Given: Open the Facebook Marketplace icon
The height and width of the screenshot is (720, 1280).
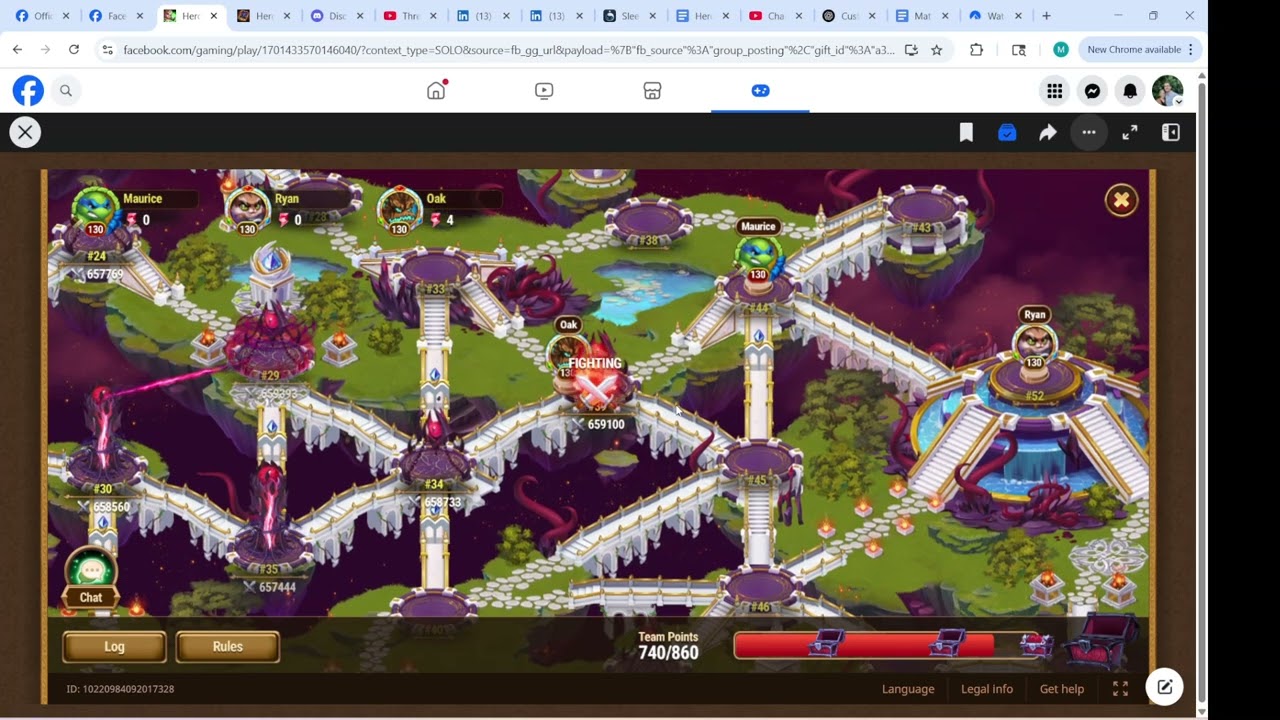Looking at the screenshot, I should tap(652, 91).
